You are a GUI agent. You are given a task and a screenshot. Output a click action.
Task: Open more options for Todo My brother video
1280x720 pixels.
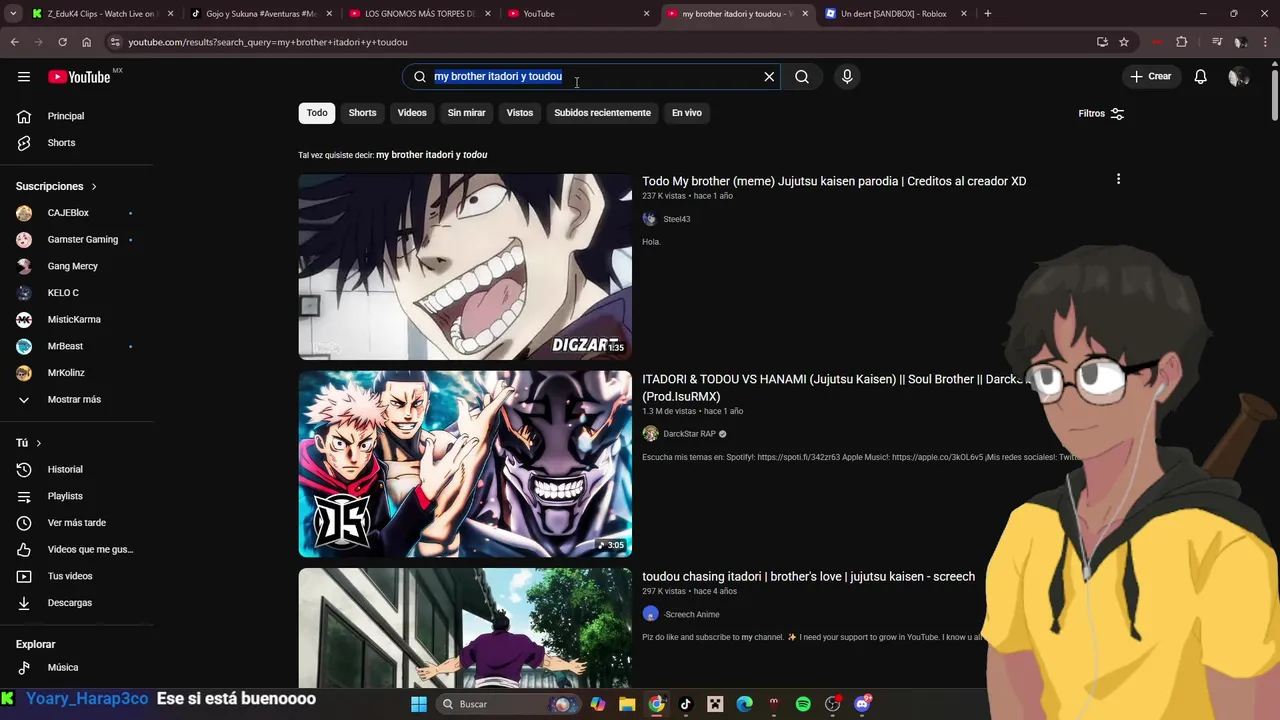tap(1118, 179)
